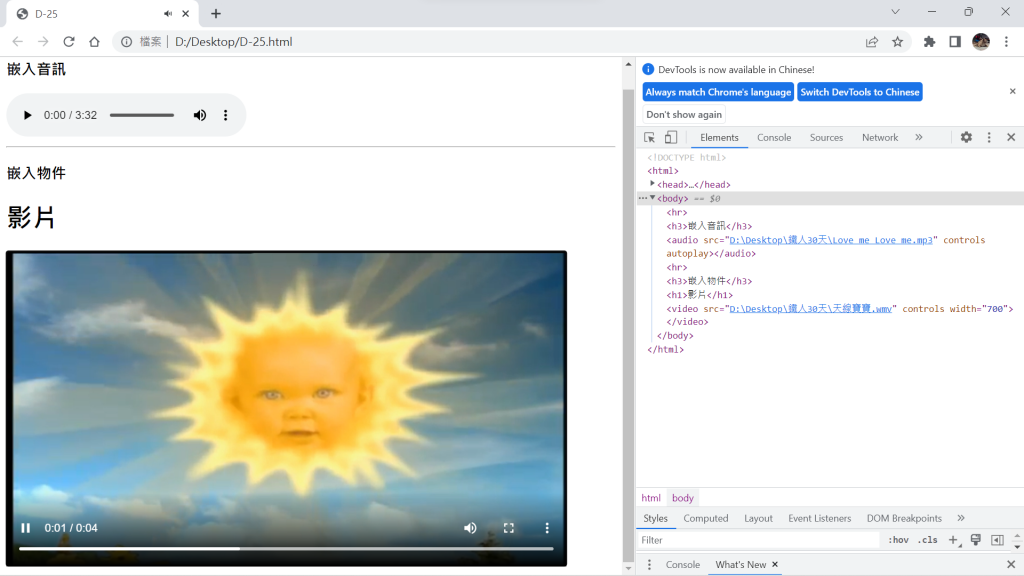The height and width of the screenshot is (576, 1024).
Task: Open the Event Listeners tab
Action: (820, 519)
